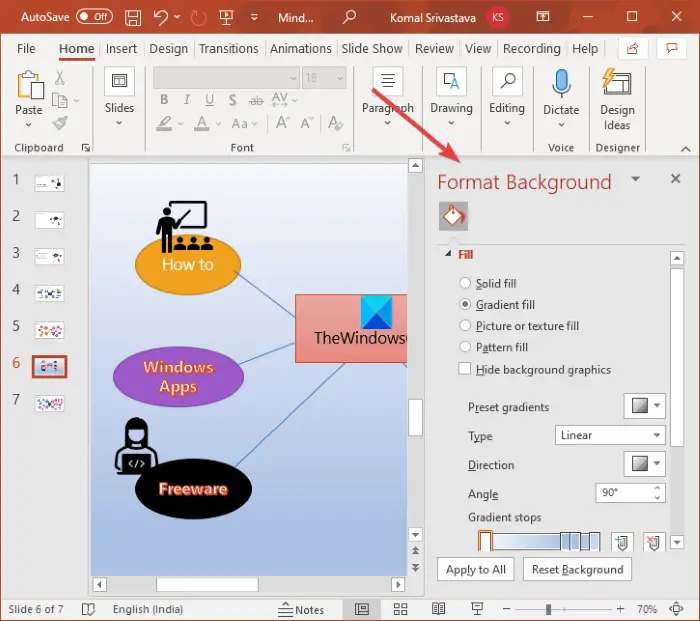Click the Notes button in status bar
The width and height of the screenshot is (700, 621).
click(301, 609)
